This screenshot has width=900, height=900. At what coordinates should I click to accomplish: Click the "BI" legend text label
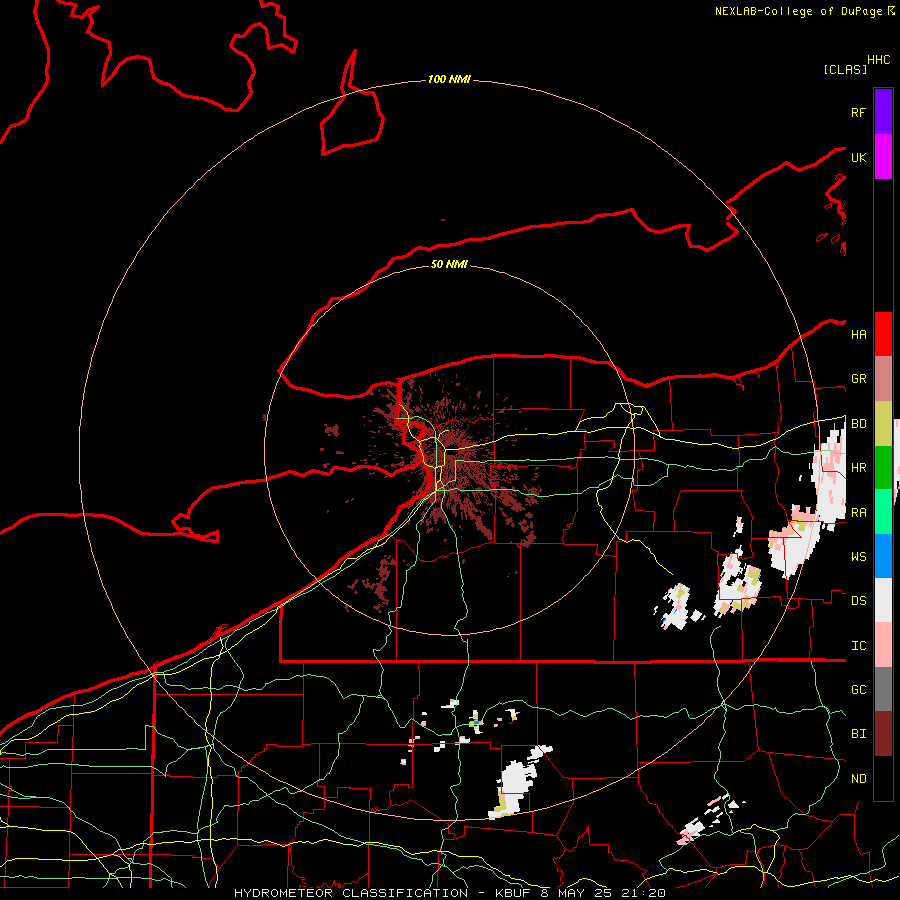pos(858,734)
